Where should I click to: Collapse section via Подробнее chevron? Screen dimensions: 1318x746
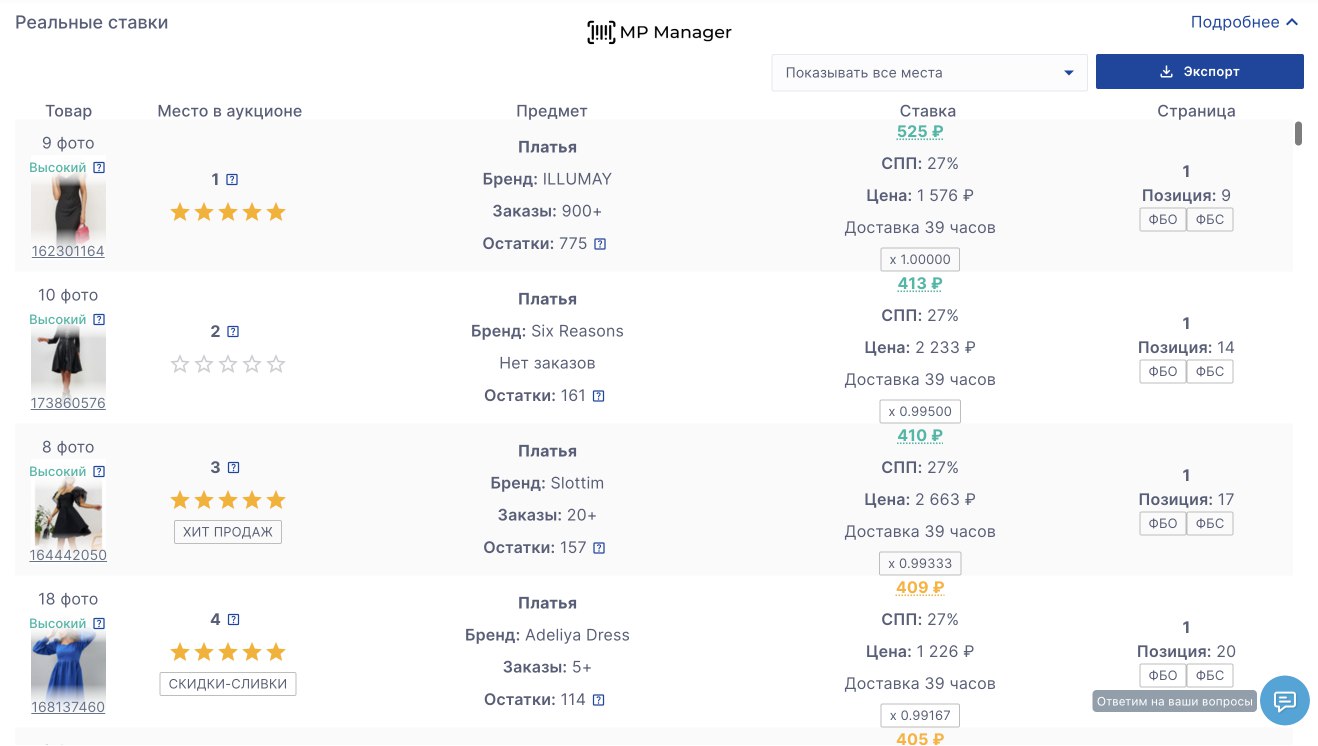point(1292,22)
